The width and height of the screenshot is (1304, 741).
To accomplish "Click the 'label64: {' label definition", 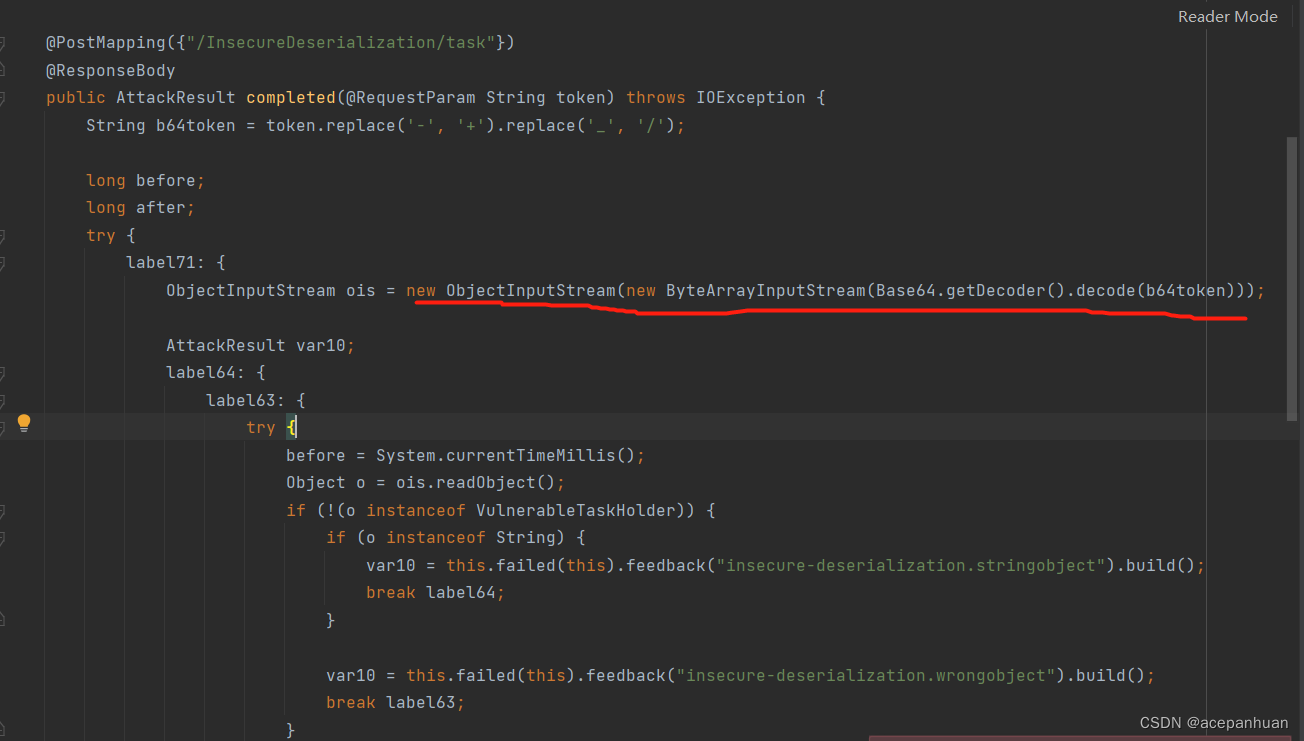I will [216, 373].
